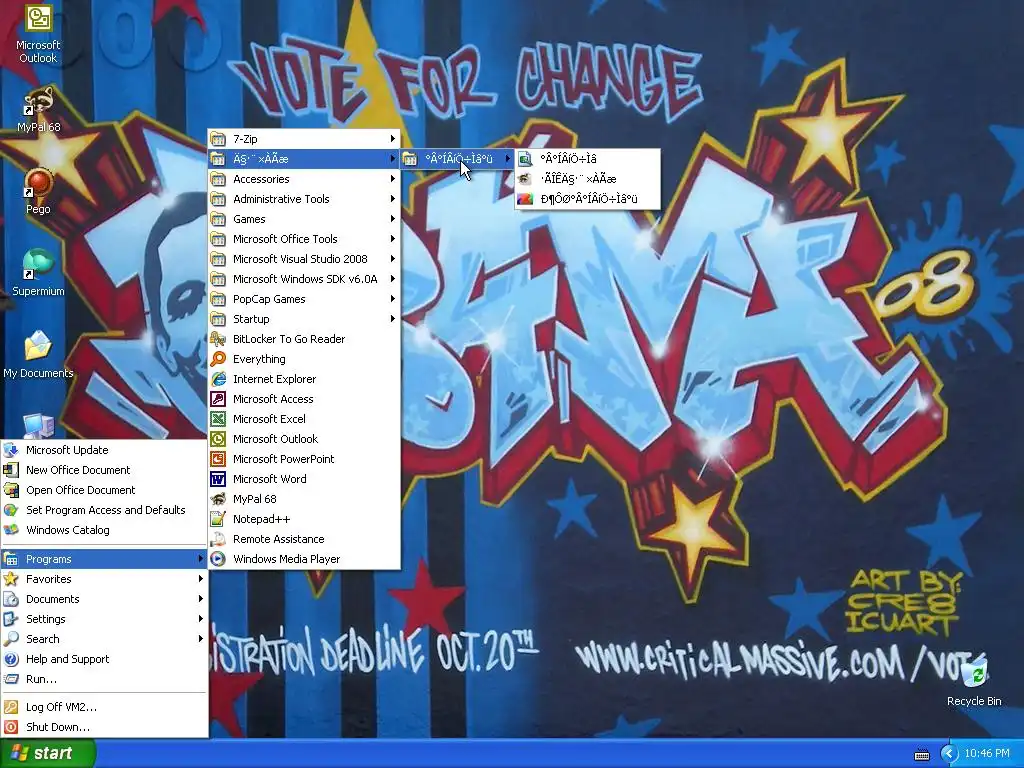Click the "Everything" text in Programs
The height and width of the screenshot is (768, 1024).
[259, 359]
